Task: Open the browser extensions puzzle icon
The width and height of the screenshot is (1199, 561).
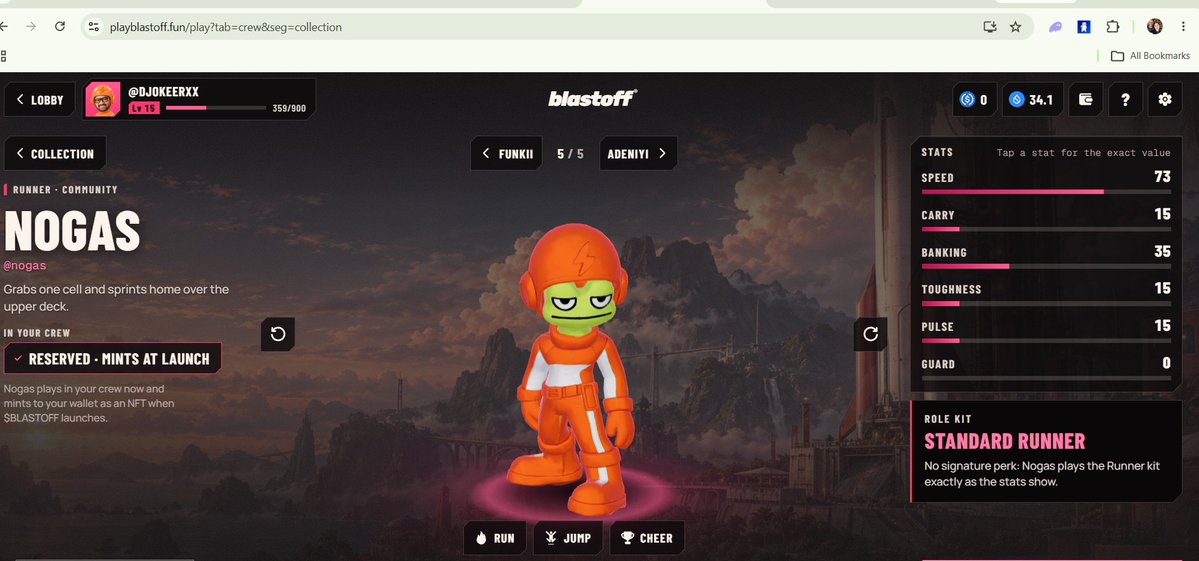Action: coord(1113,27)
